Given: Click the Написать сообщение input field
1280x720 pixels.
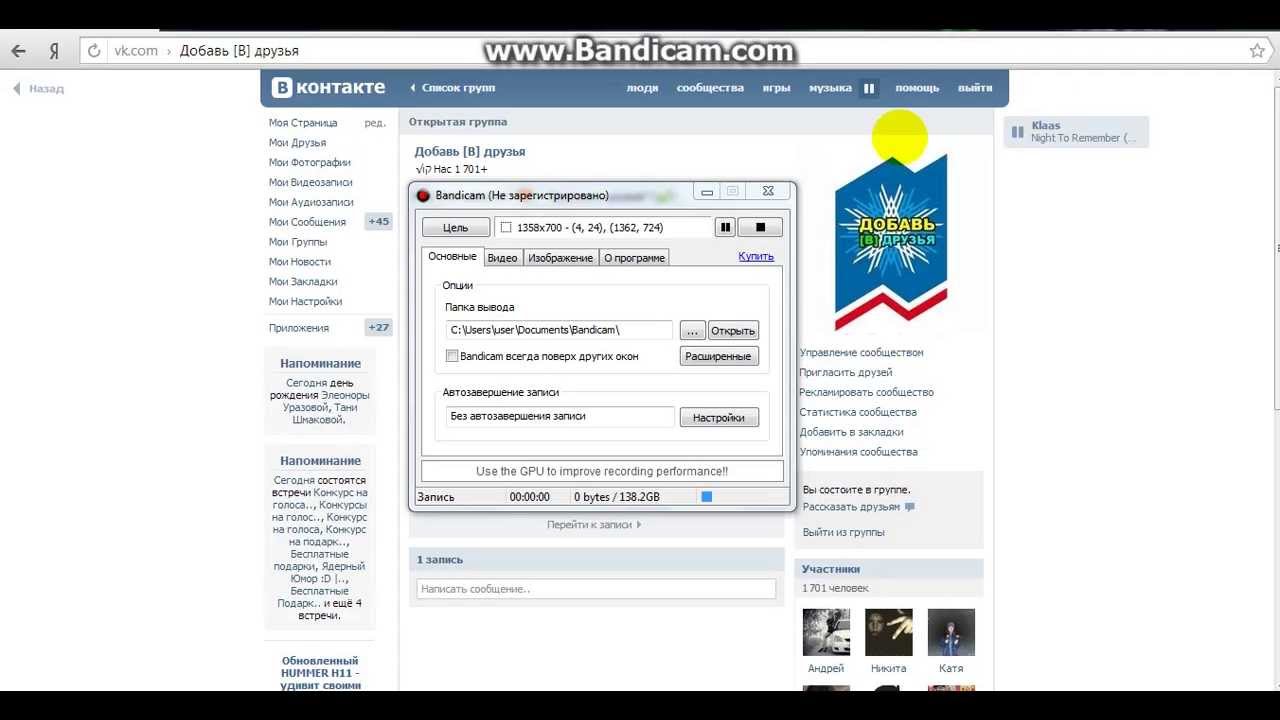Looking at the screenshot, I should (596, 589).
